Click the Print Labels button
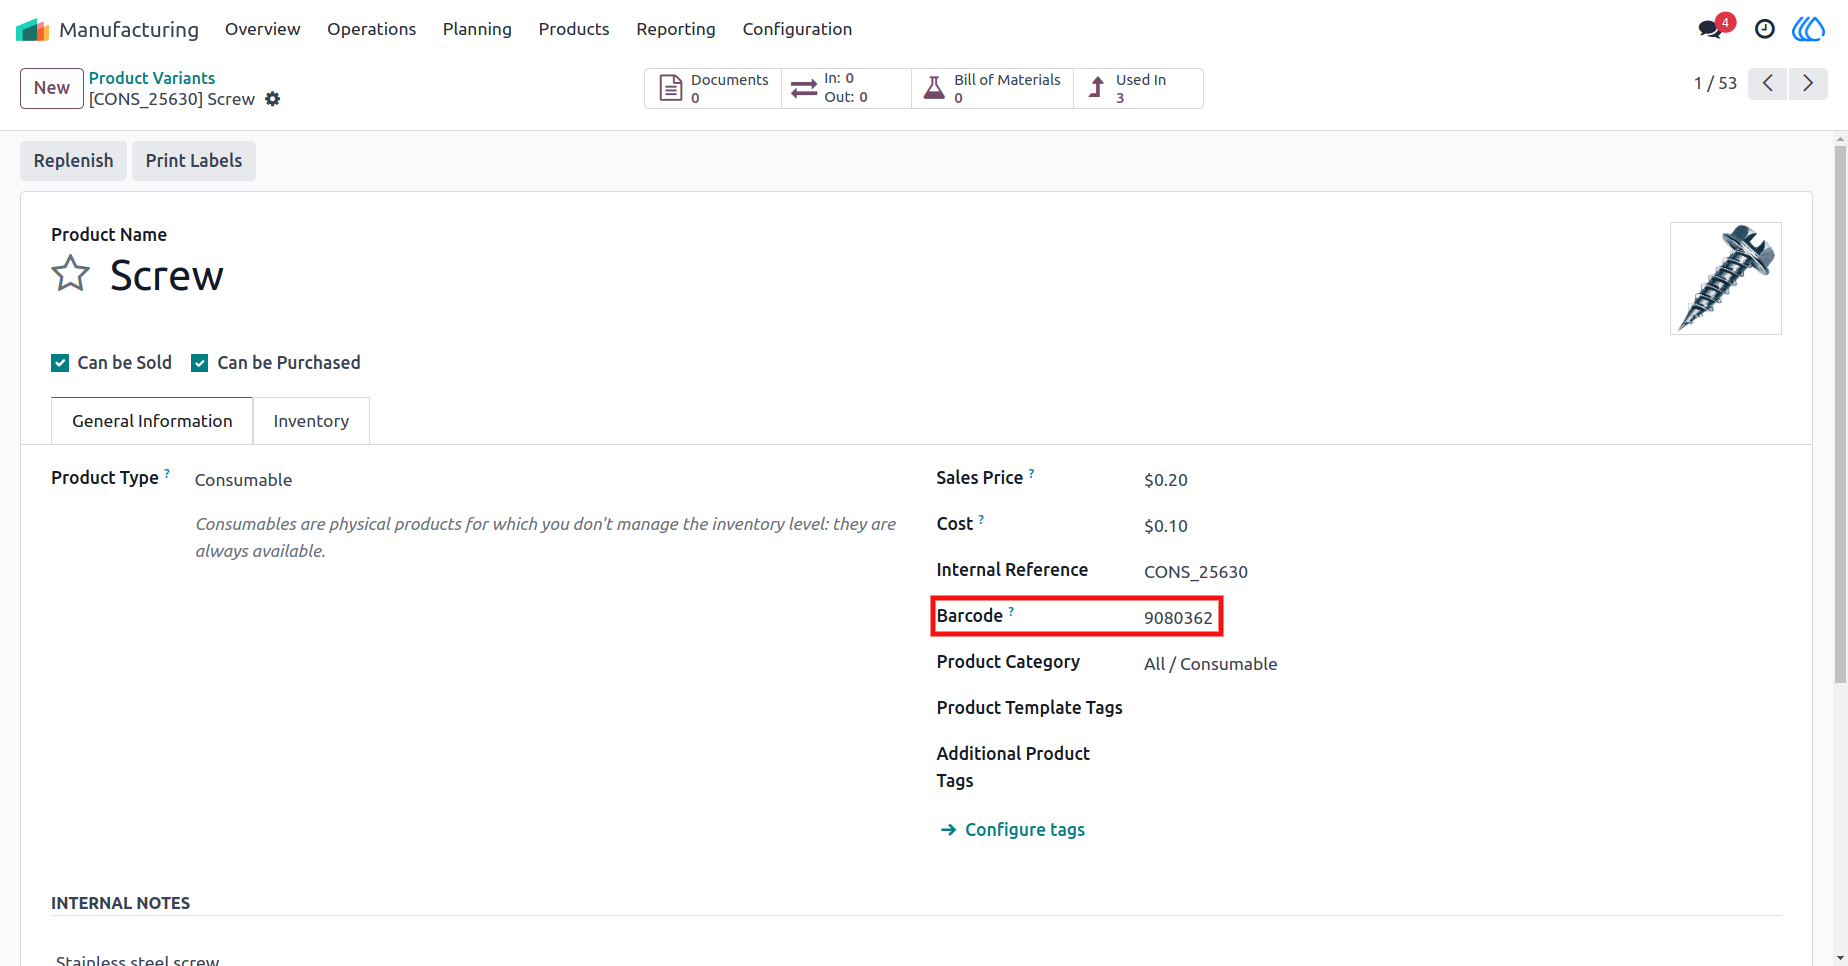Screen dimensions: 1848x966 [194, 161]
